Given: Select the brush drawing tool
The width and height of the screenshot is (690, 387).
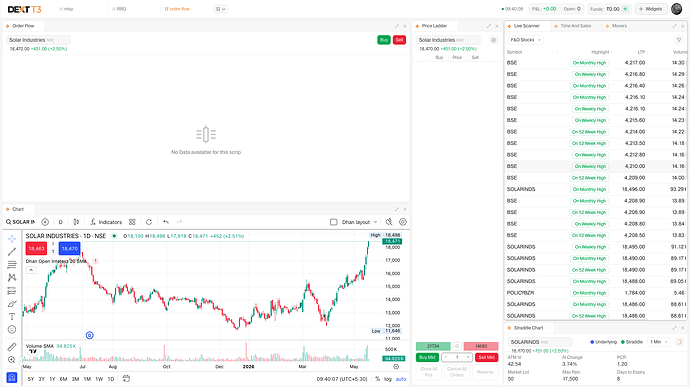Looking at the screenshot, I should (12, 304).
